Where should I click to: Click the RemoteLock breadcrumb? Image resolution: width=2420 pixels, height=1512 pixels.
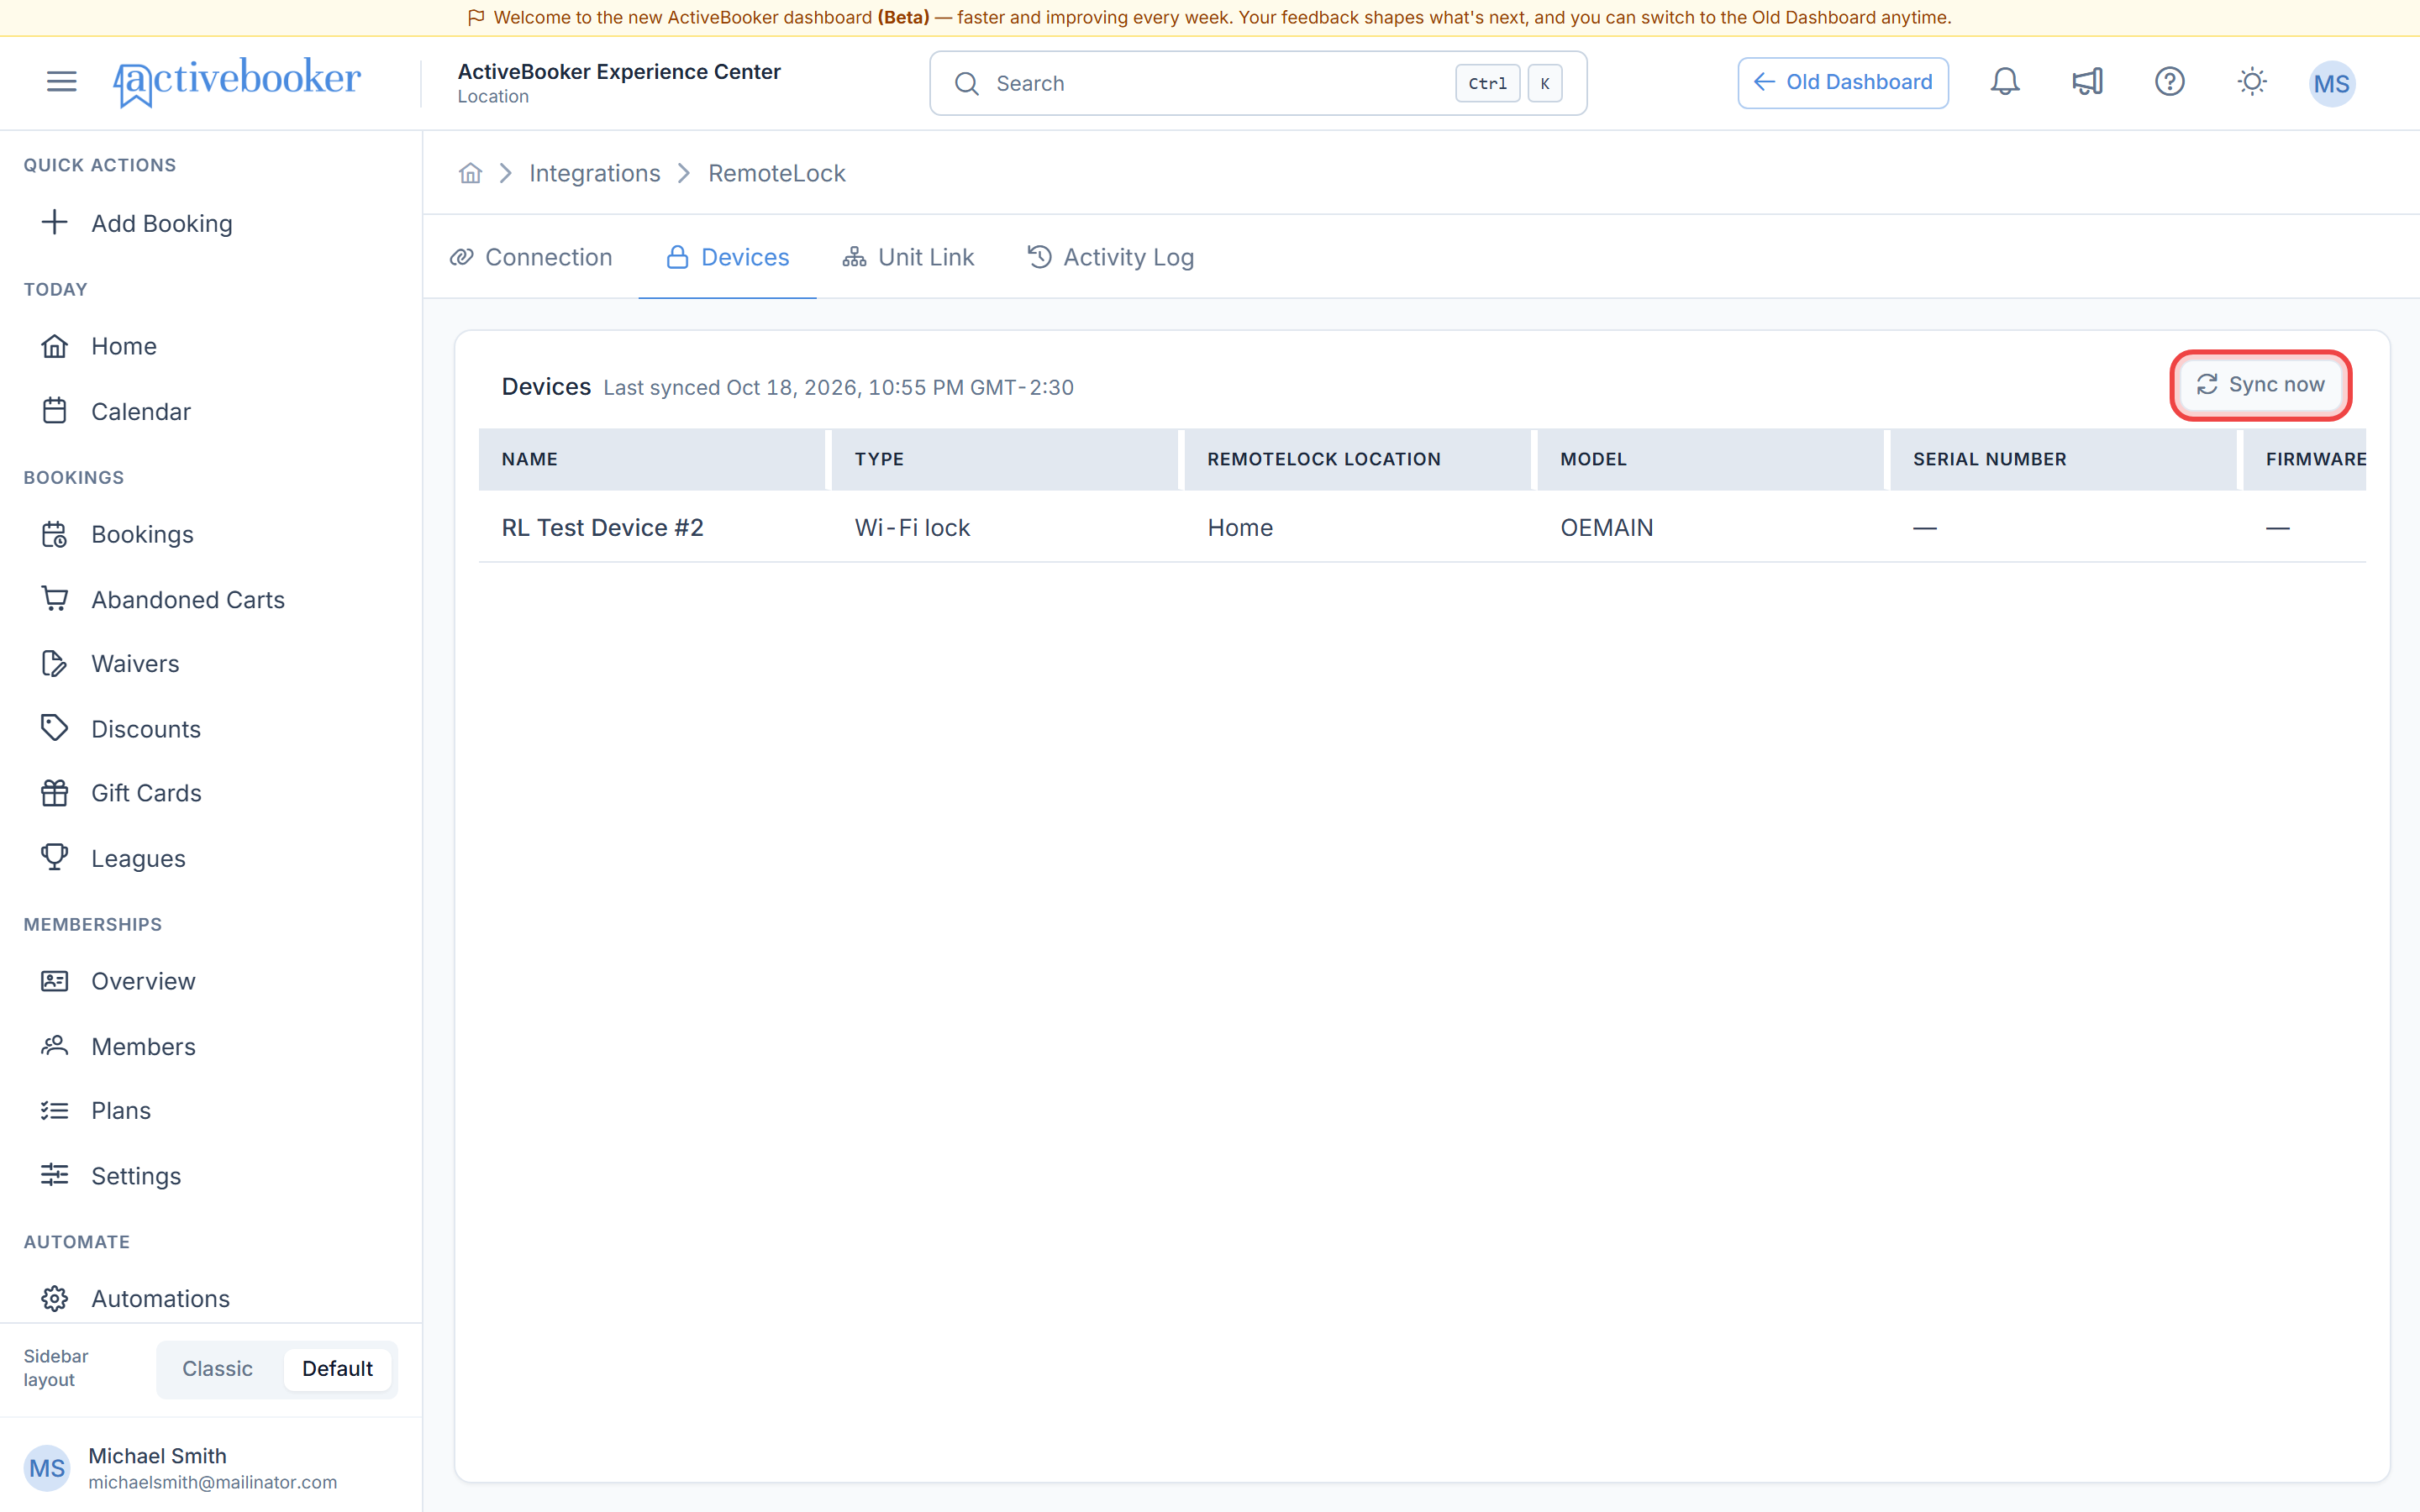[776, 173]
